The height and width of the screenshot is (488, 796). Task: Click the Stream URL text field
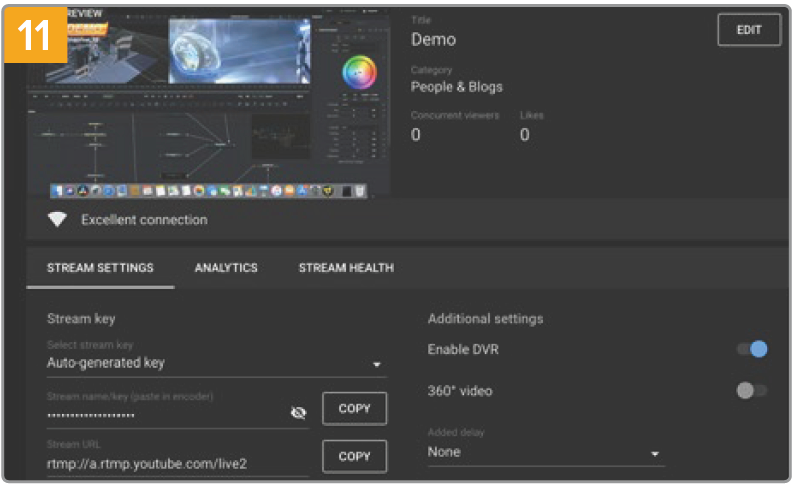point(177,463)
